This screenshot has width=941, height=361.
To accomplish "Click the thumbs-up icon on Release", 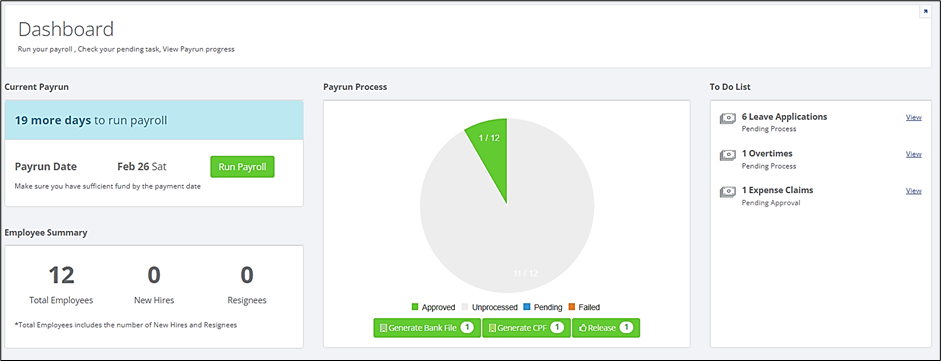I will point(583,328).
